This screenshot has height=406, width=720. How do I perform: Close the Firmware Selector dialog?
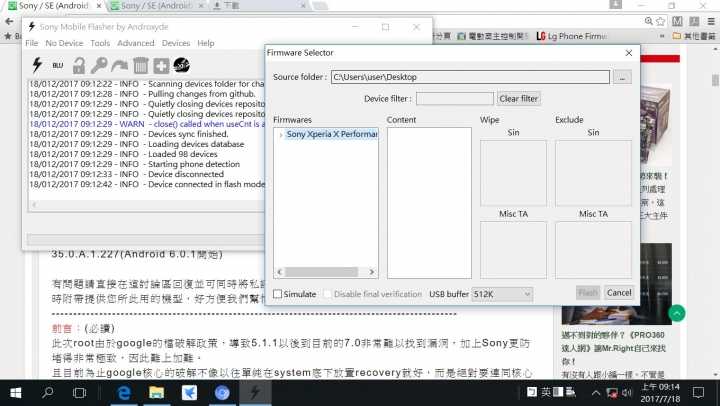pos(629,53)
